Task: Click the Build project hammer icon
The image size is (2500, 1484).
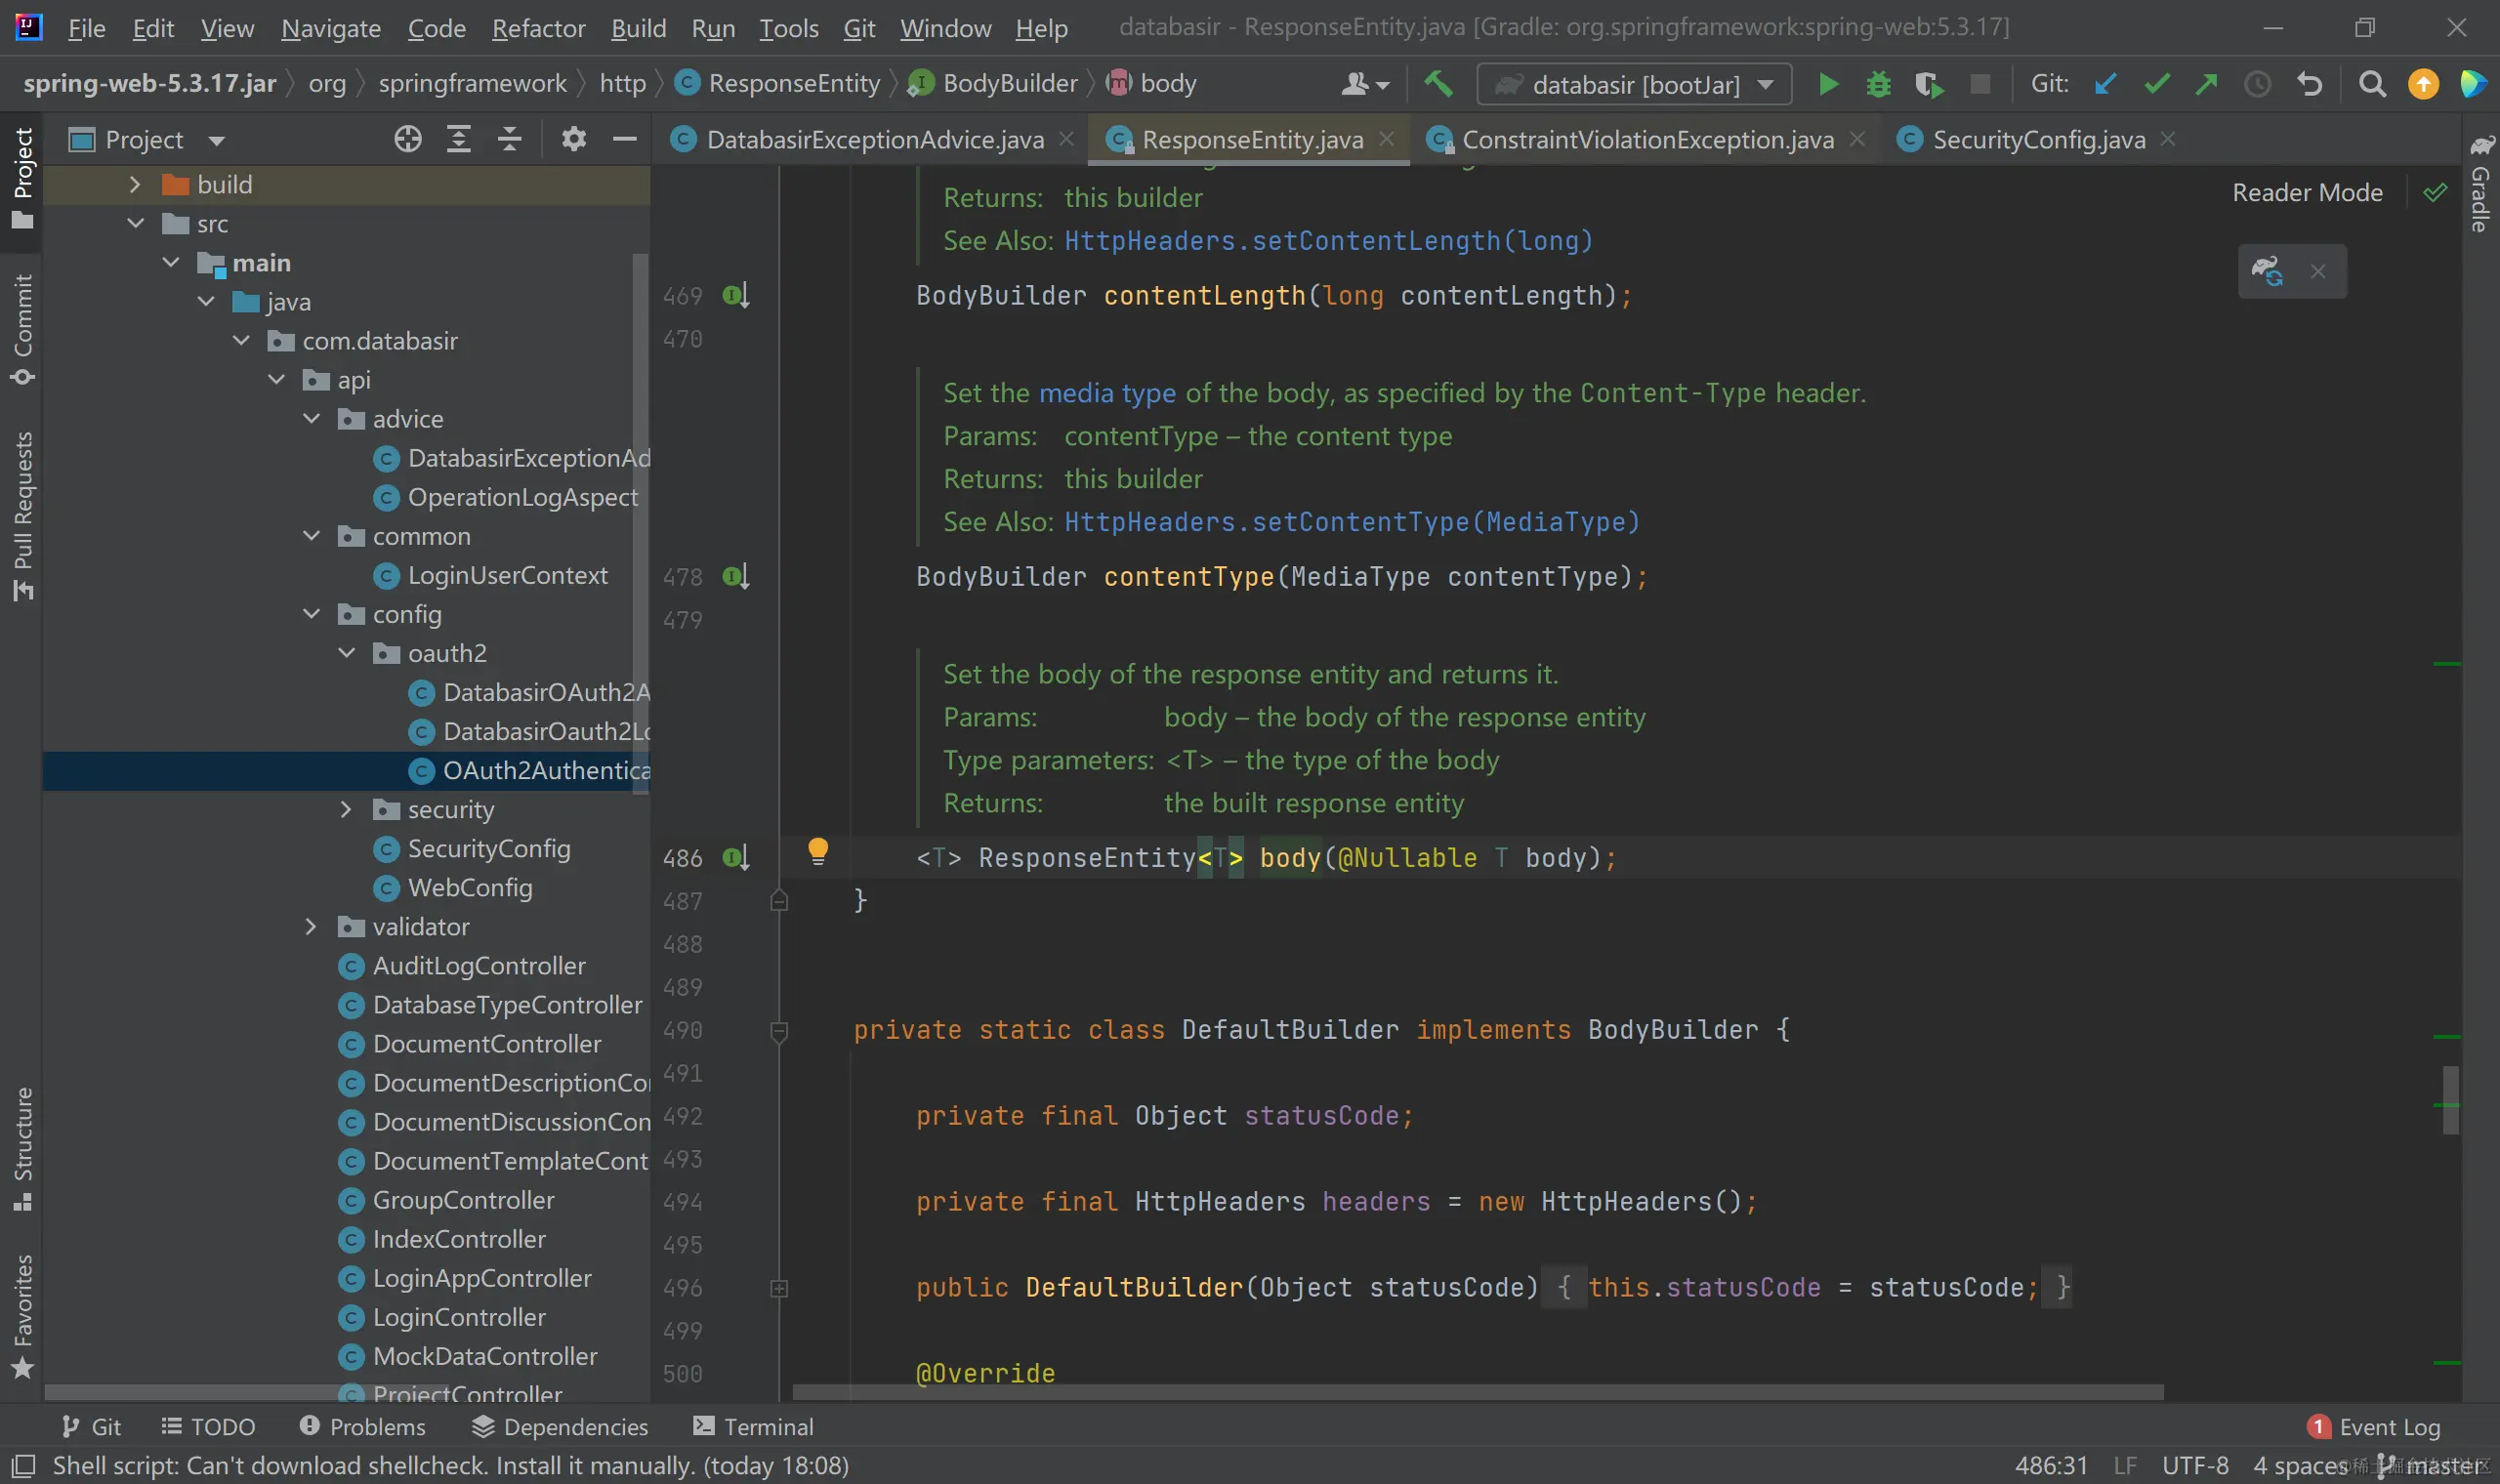Action: 1438,84
